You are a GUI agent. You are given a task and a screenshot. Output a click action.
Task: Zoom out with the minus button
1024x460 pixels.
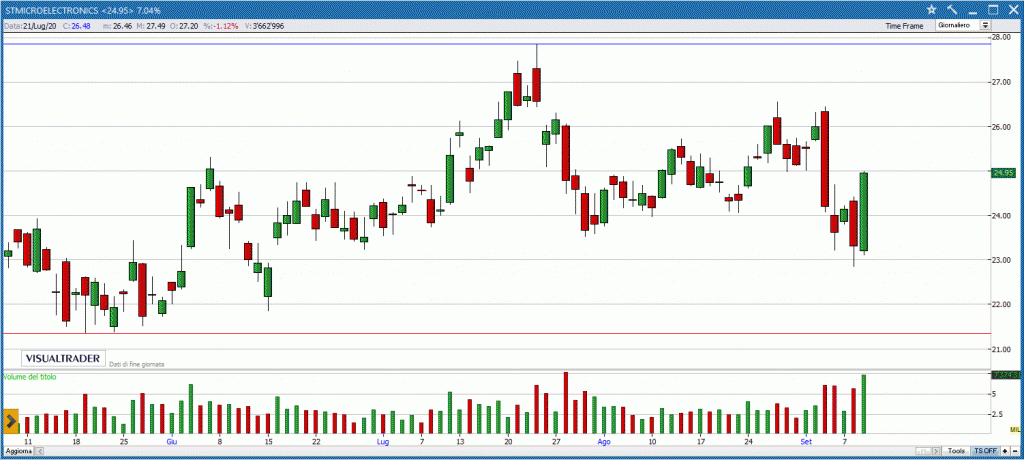coord(1016,452)
